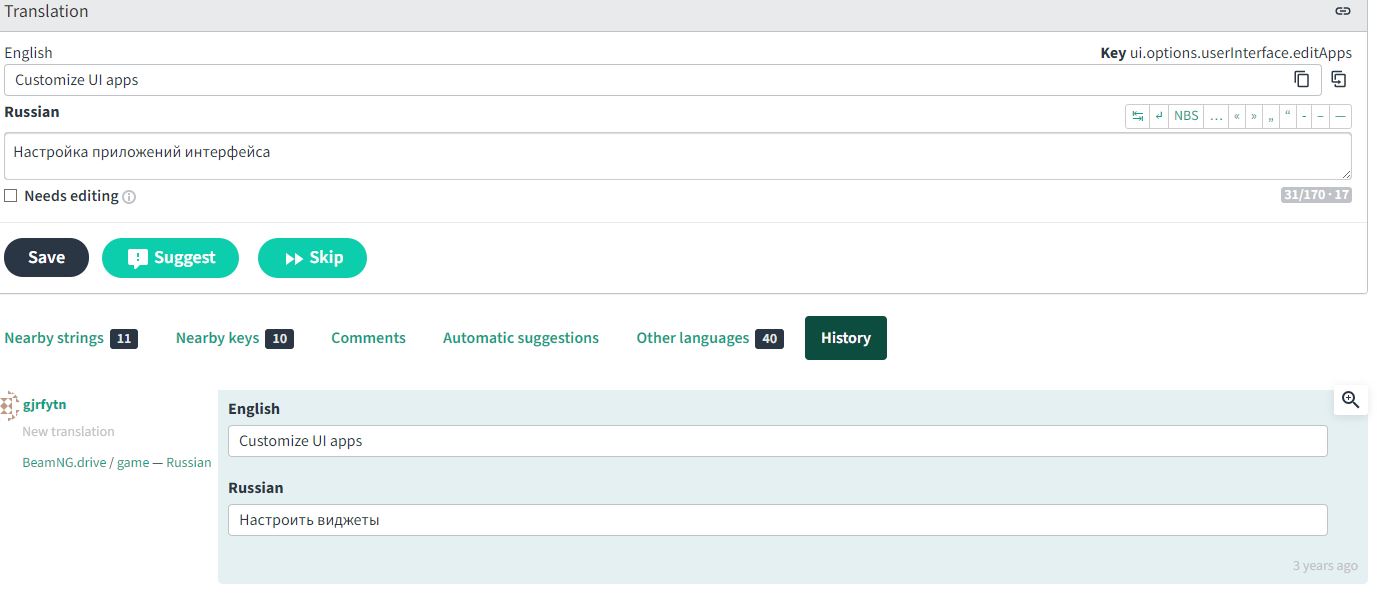Viewport: 1377px width, 594px height.
Task: Open the Russian language link in history
Action: 189,463
